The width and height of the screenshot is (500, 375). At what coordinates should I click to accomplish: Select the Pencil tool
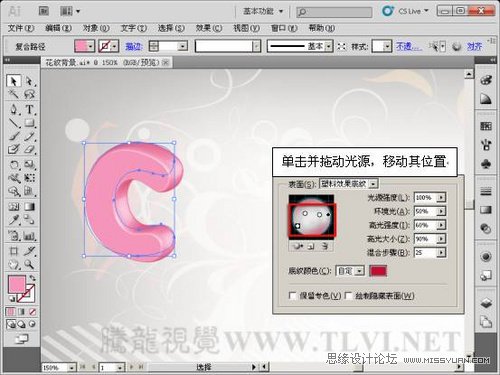coord(29,136)
